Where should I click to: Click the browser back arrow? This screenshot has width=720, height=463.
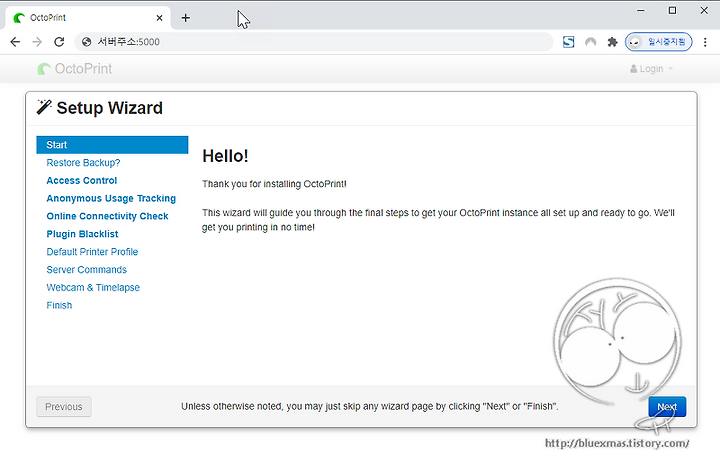click(15, 42)
